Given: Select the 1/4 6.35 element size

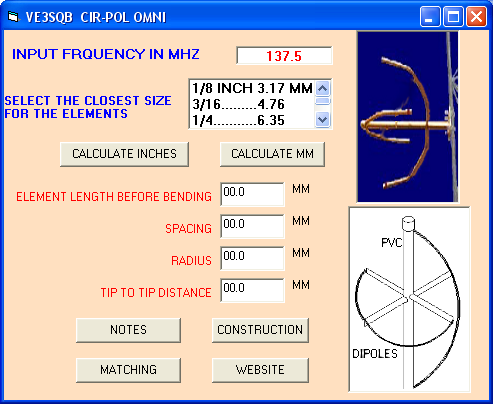Looking at the screenshot, I should (252, 120).
